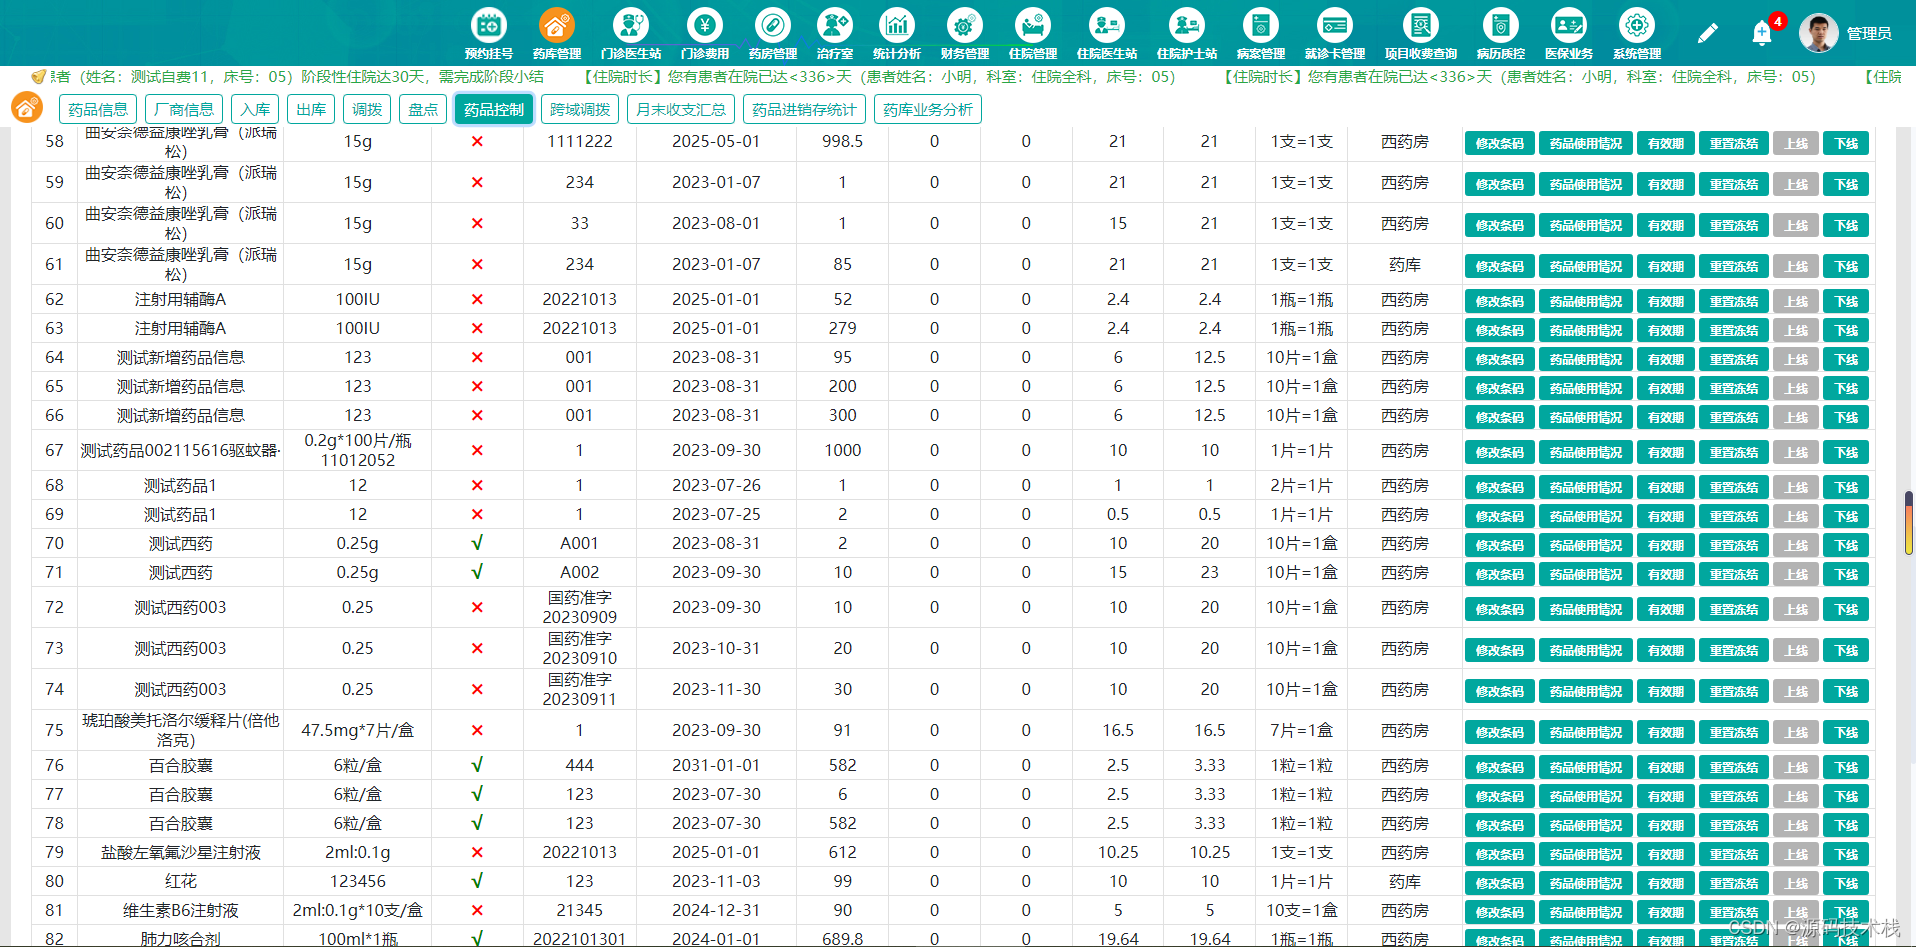Switch to the 药品信息 tab
This screenshot has width=1916, height=947.
tap(98, 109)
